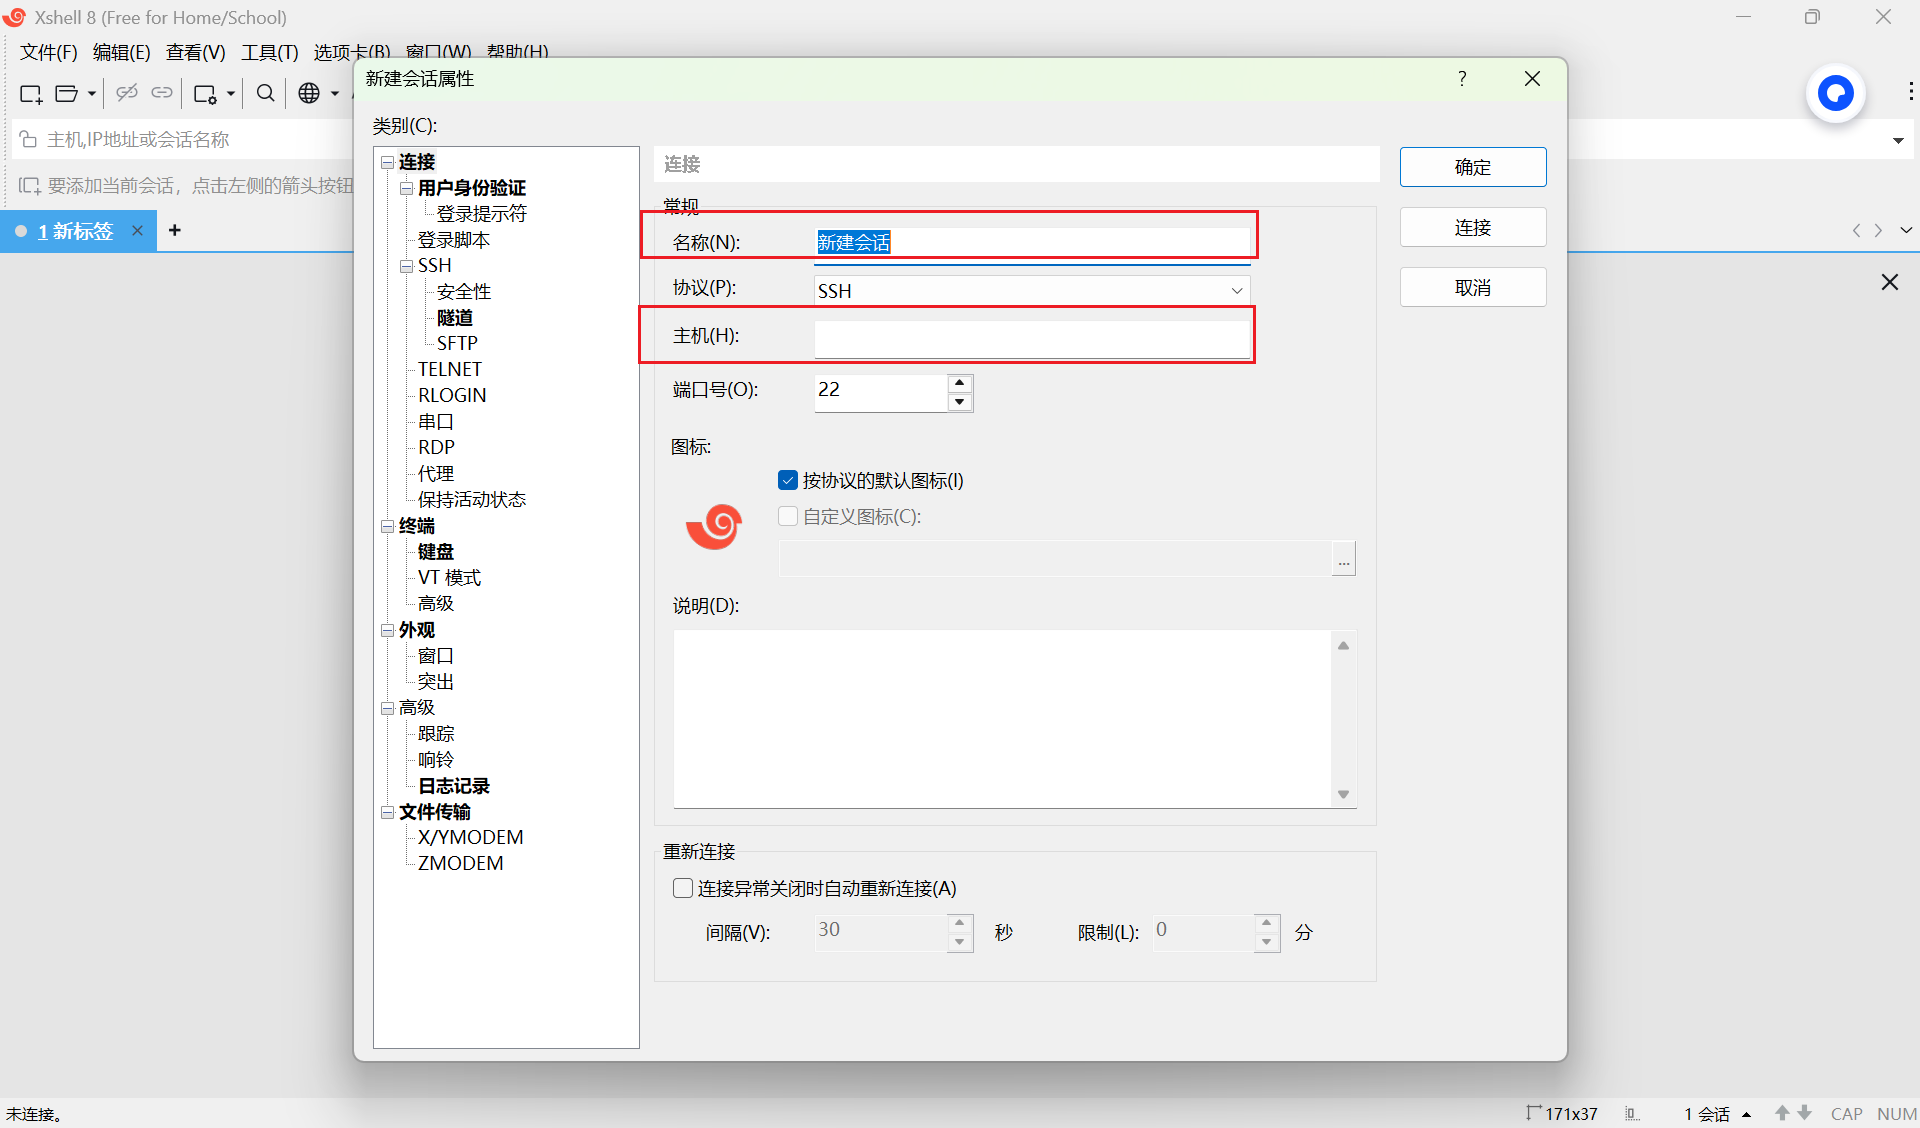Open the tab list dropdown chevron
The image size is (1920, 1128).
pos(1906,230)
